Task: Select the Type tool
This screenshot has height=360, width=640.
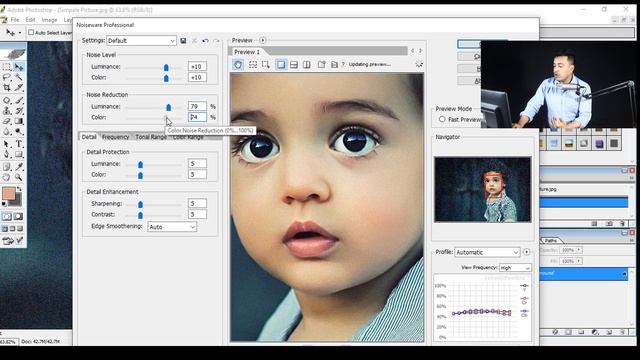Action: pos(19,144)
